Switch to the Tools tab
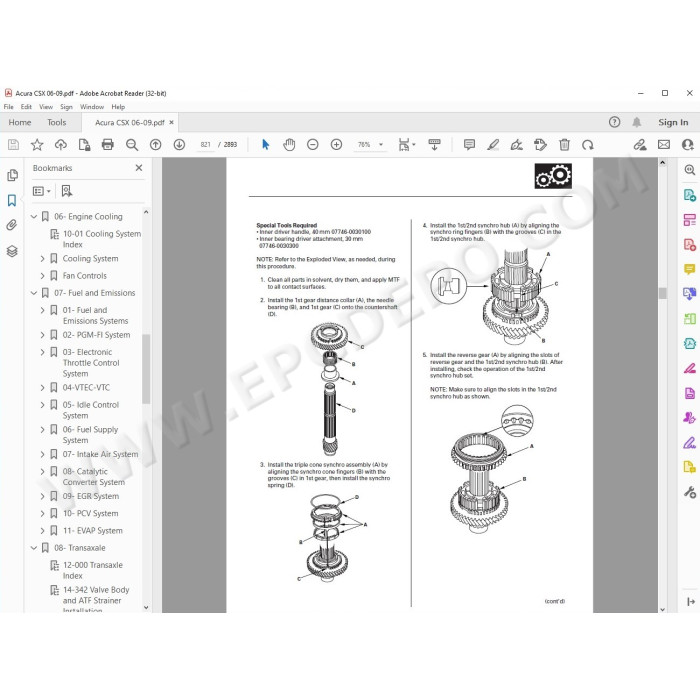The width and height of the screenshot is (700, 700). (57, 122)
